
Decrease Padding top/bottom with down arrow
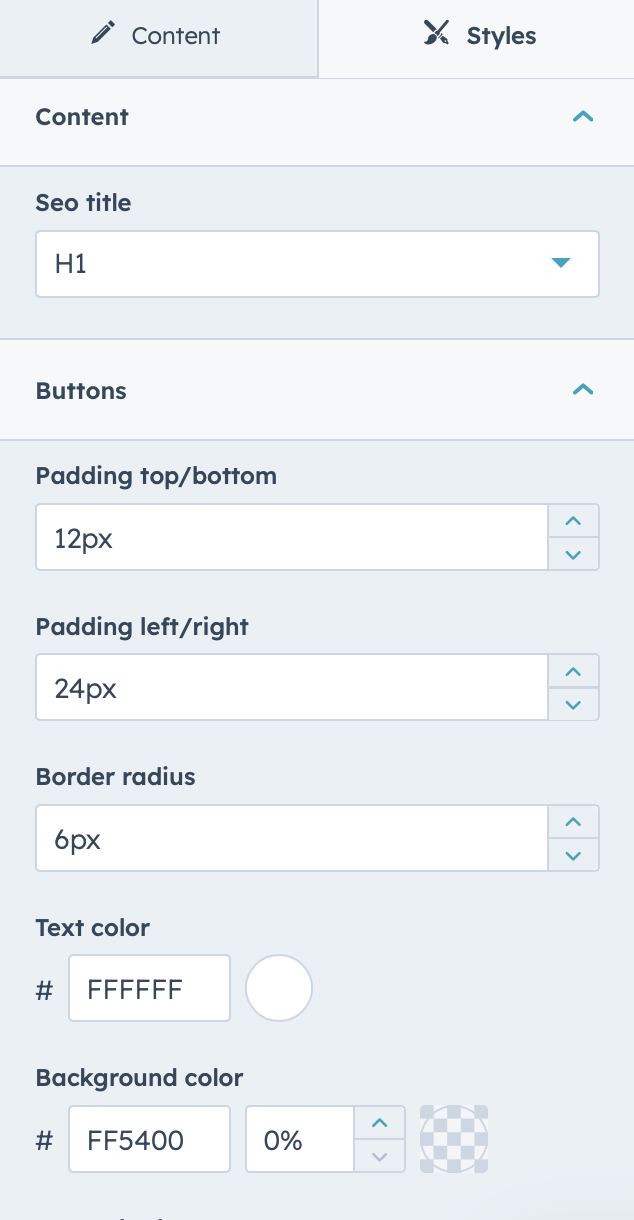click(573, 554)
